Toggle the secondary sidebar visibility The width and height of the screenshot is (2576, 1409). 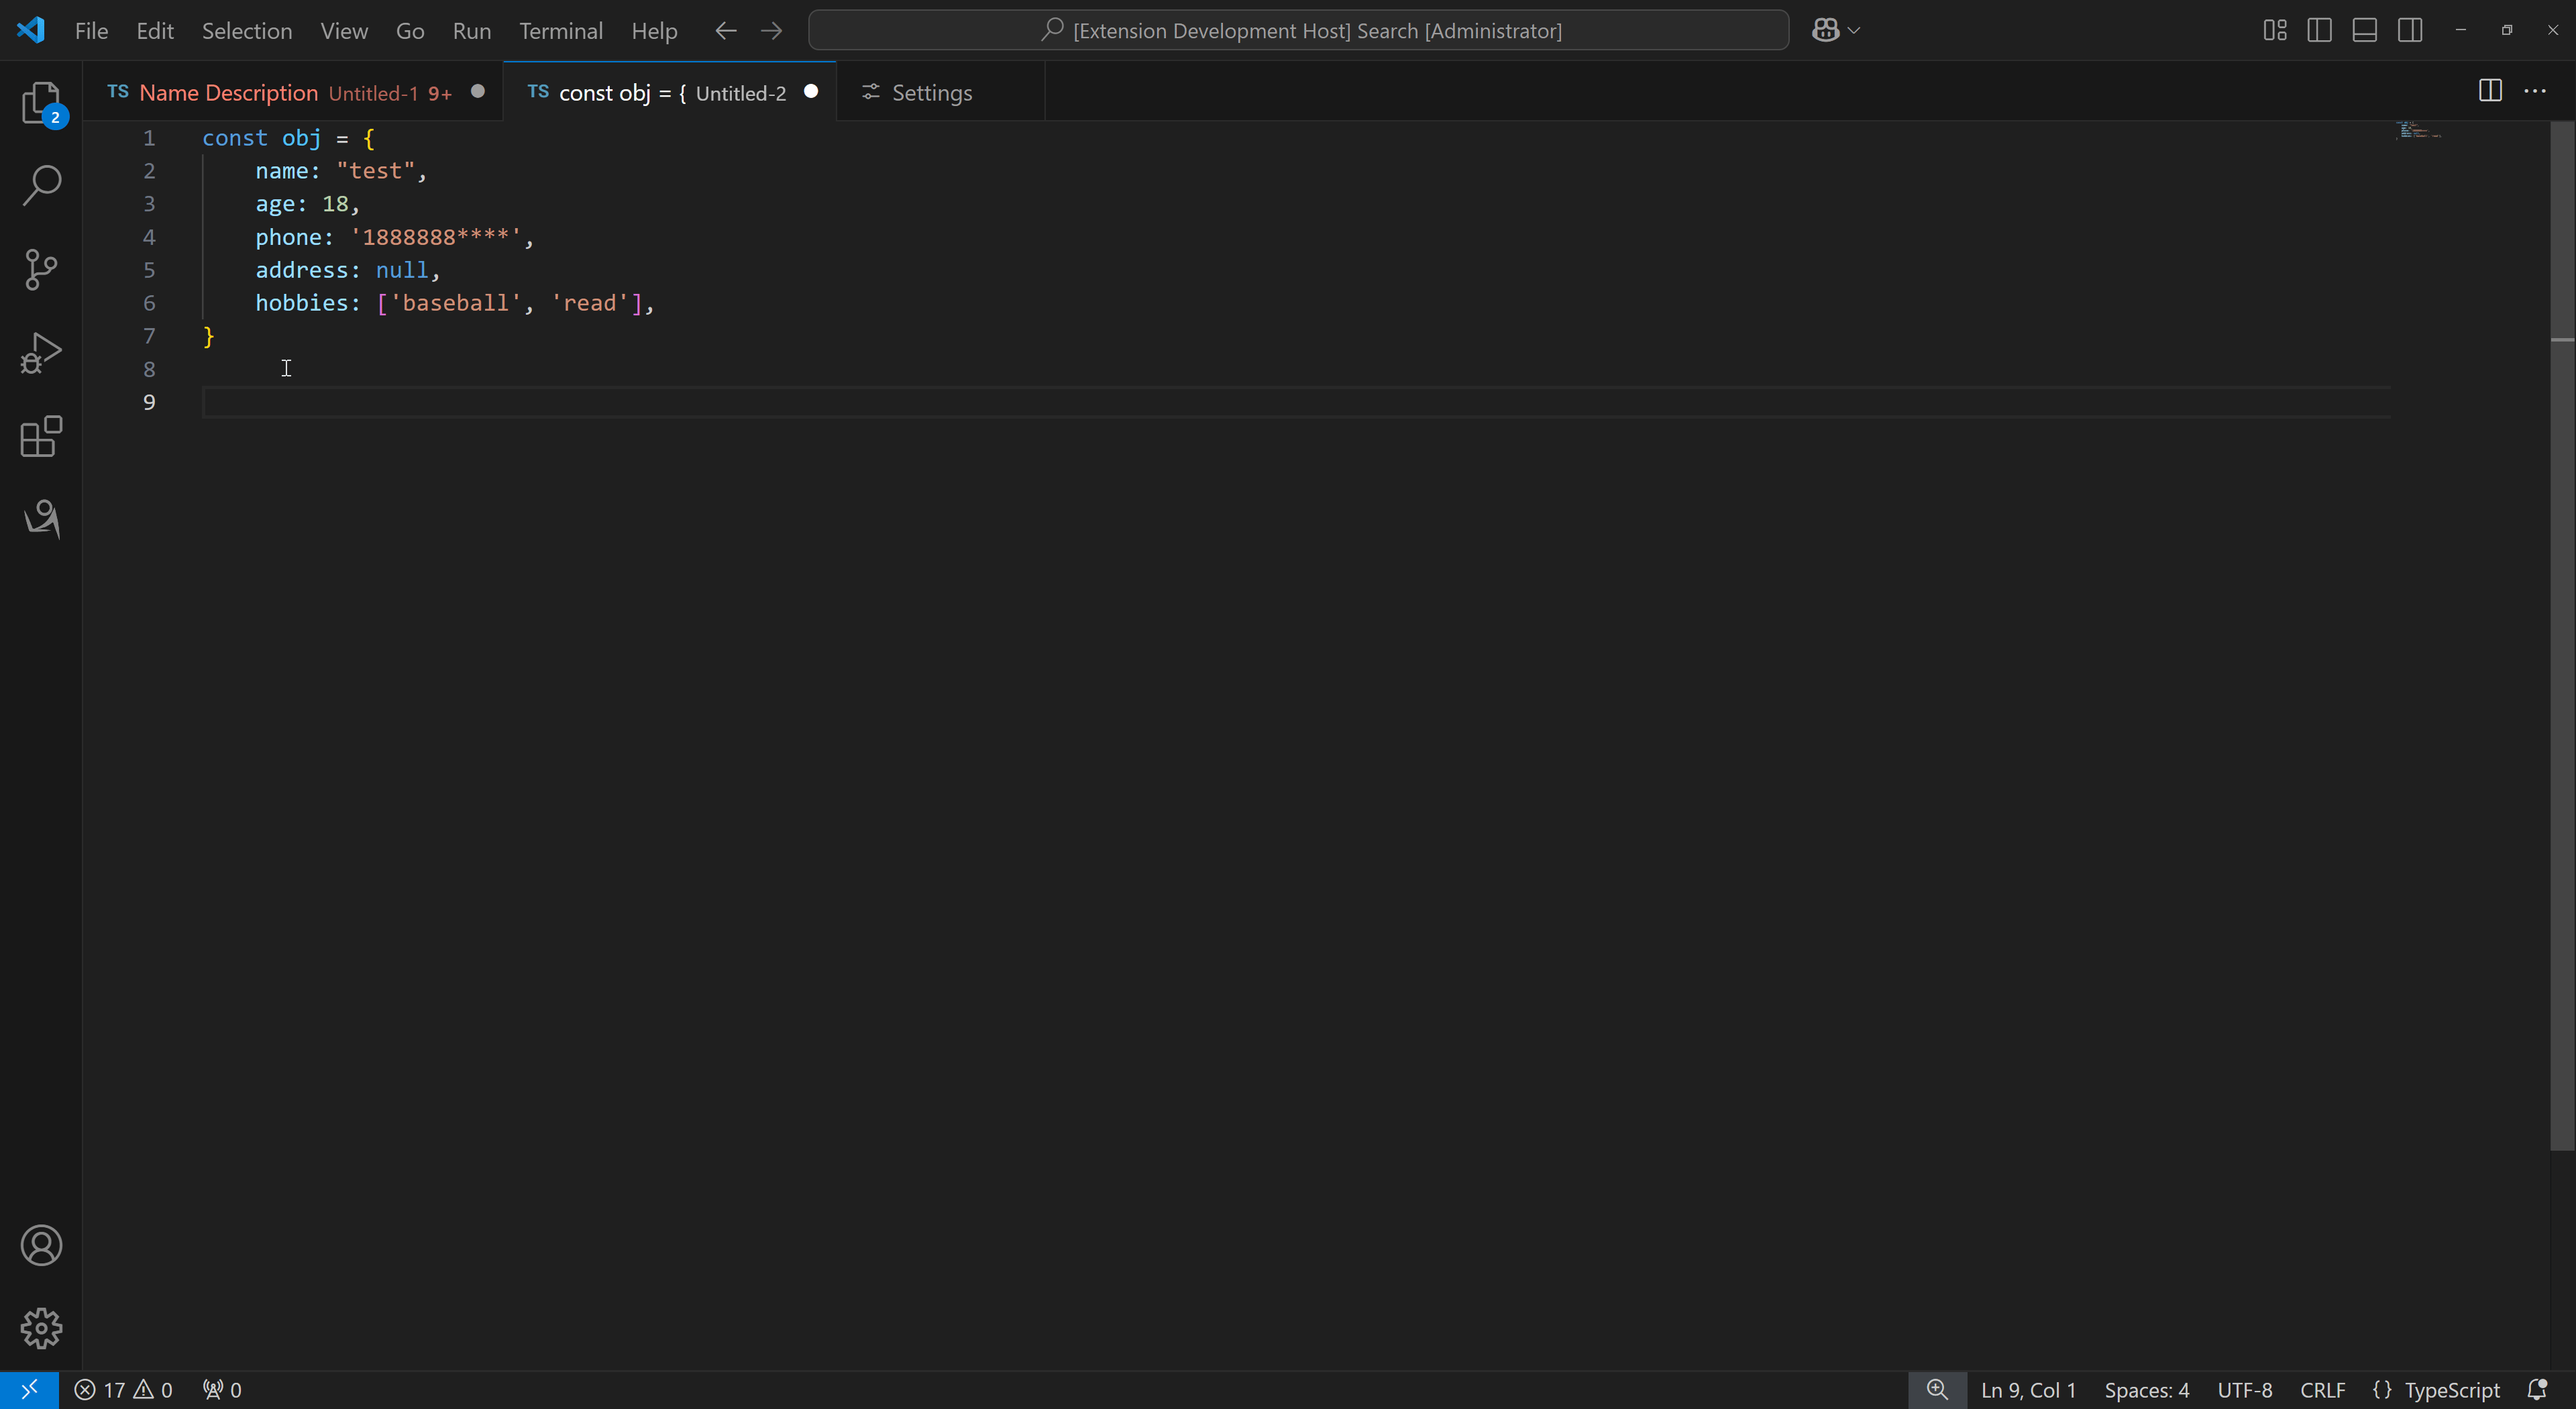coord(2410,30)
